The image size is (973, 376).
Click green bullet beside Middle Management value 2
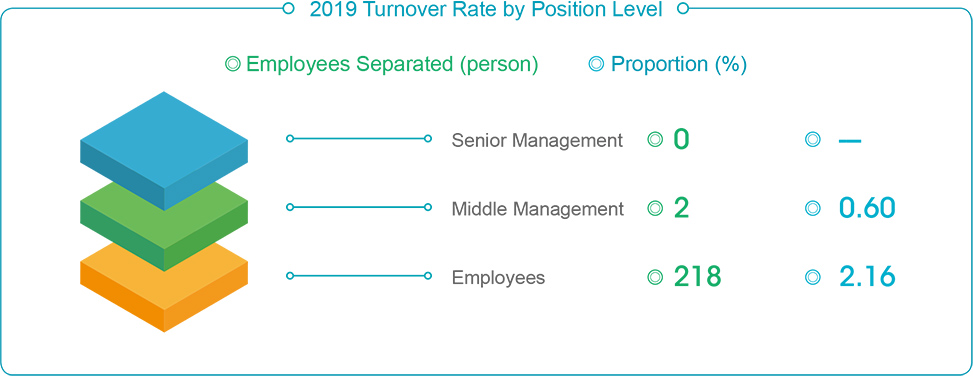click(x=655, y=208)
